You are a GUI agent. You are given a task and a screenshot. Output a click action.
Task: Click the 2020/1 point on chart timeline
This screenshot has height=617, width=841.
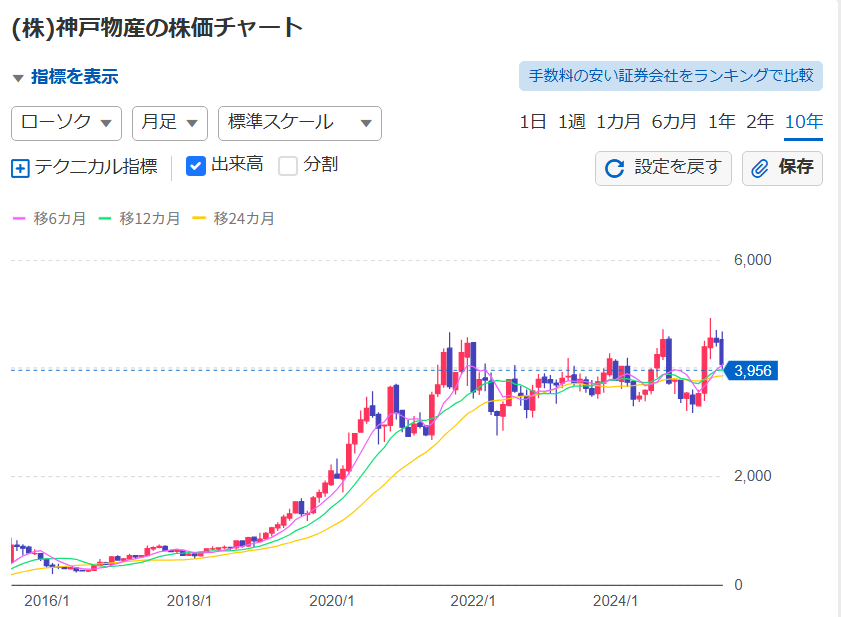(x=332, y=601)
